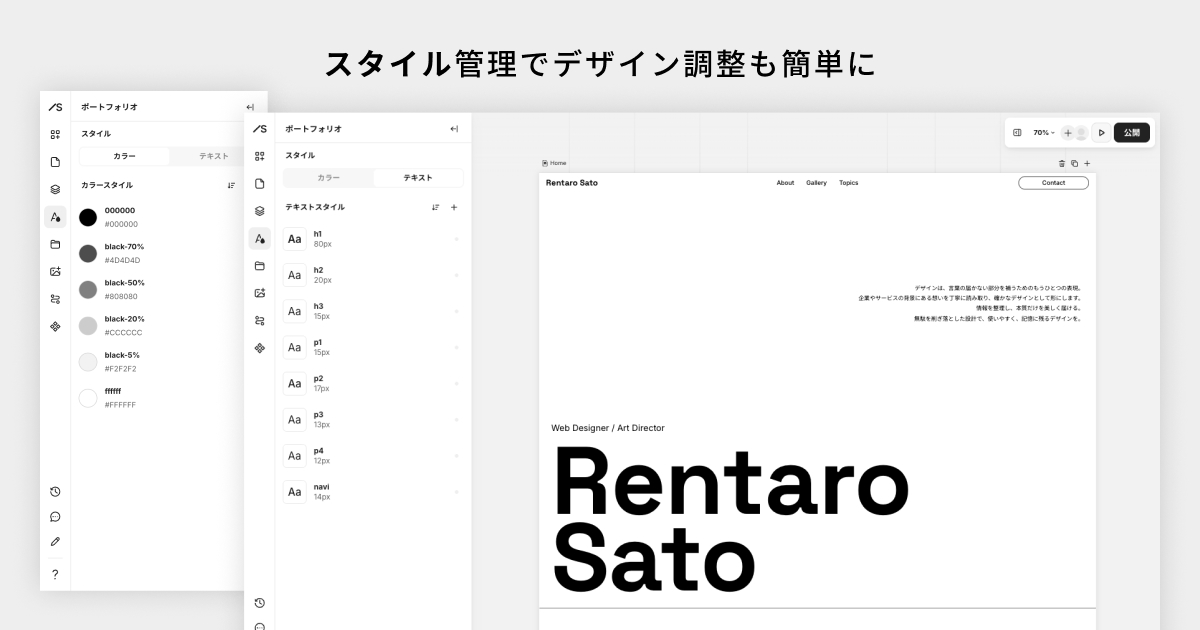
Task: Add a new page beside Home frame
Action: tap(1087, 163)
